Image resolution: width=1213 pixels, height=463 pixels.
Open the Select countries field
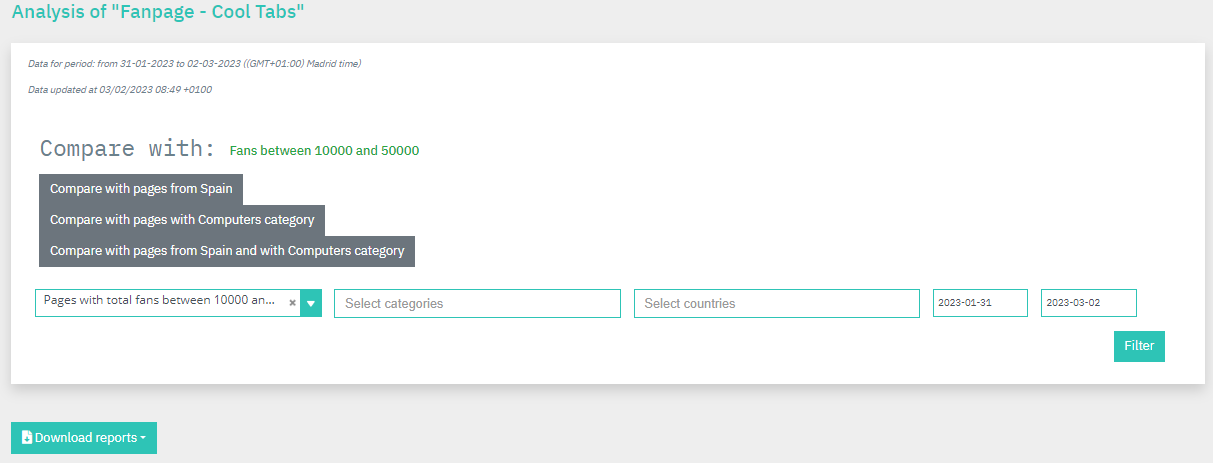point(777,303)
